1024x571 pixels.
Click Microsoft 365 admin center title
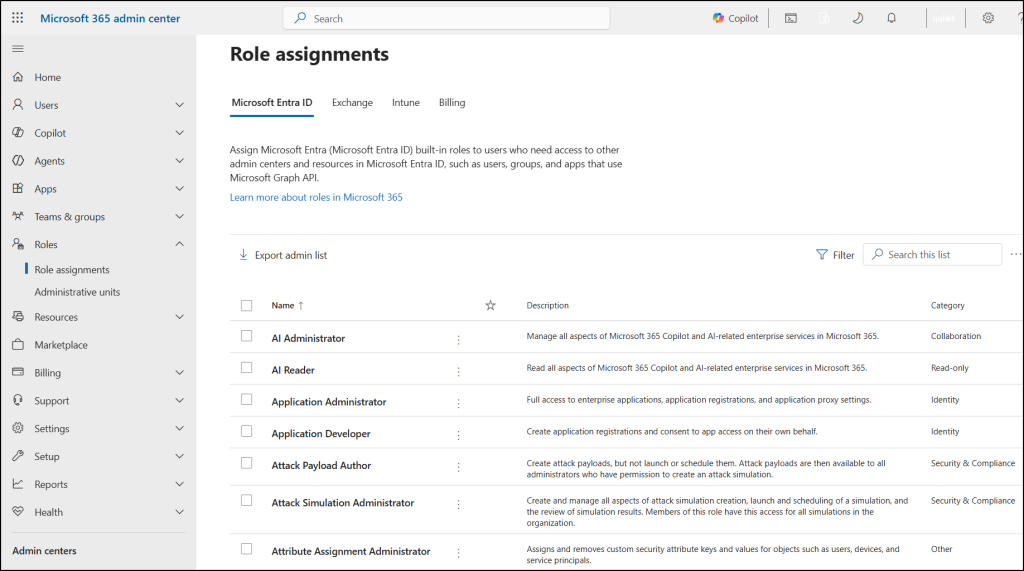[x=110, y=18]
